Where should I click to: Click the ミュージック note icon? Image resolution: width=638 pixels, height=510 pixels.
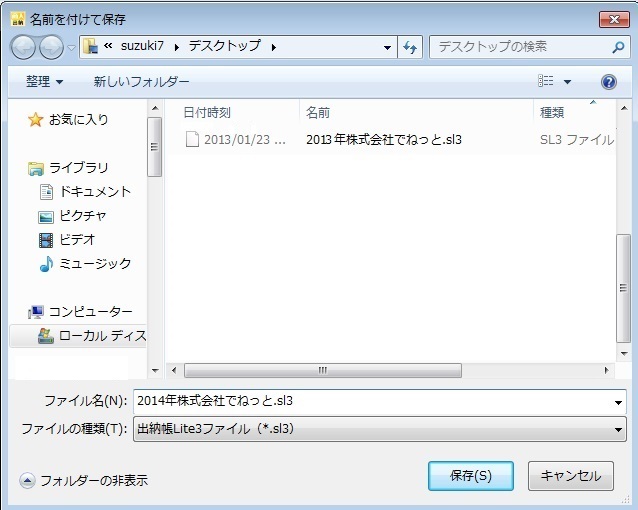46,264
